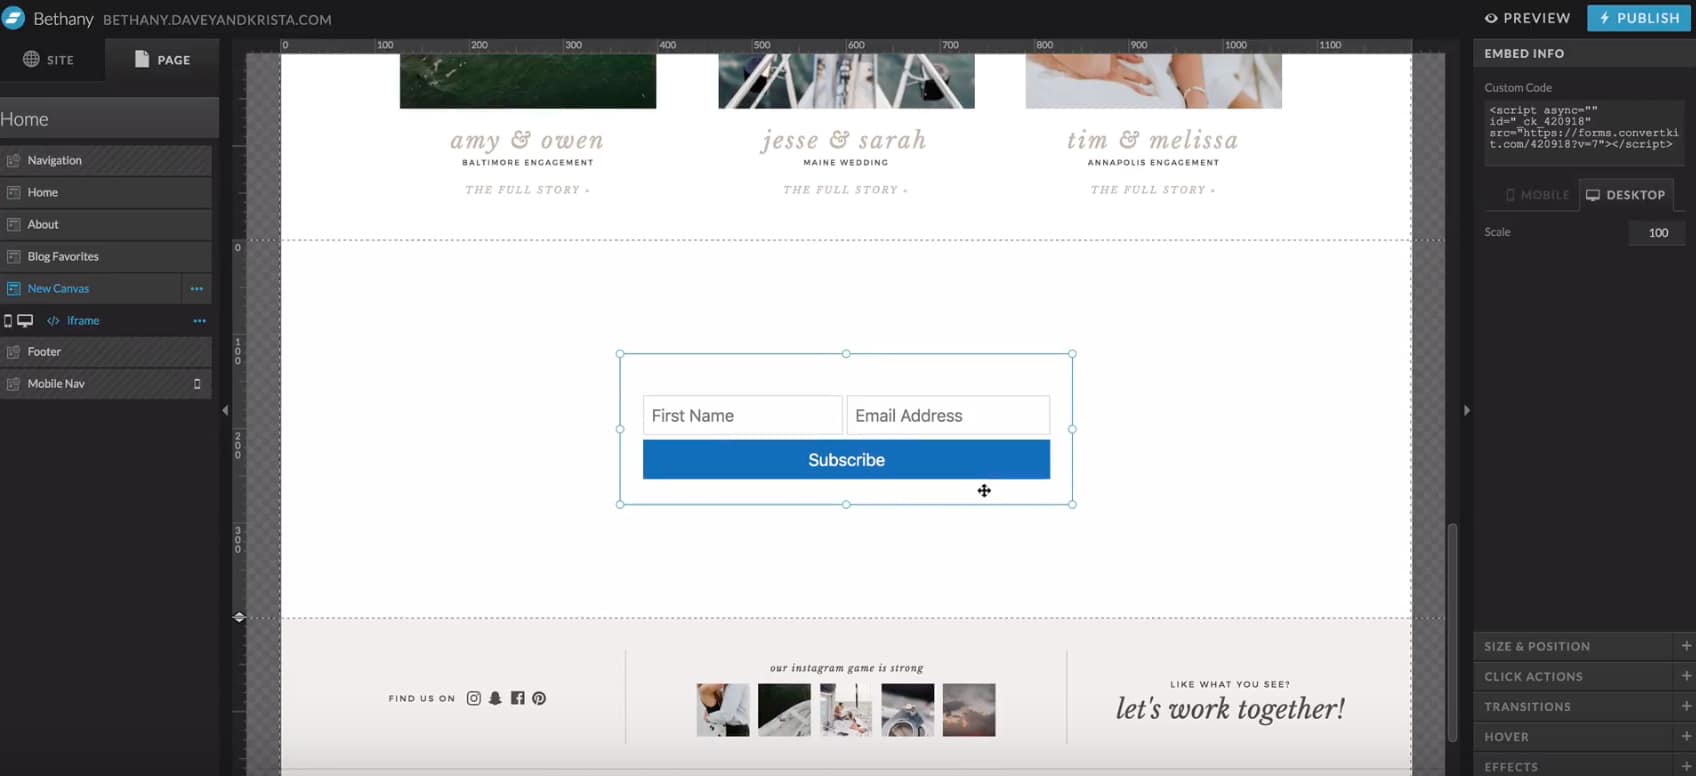Collapse the right properties panel arrow
The height and width of the screenshot is (776, 1696).
pyautogui.click(x=1466, y=410)
